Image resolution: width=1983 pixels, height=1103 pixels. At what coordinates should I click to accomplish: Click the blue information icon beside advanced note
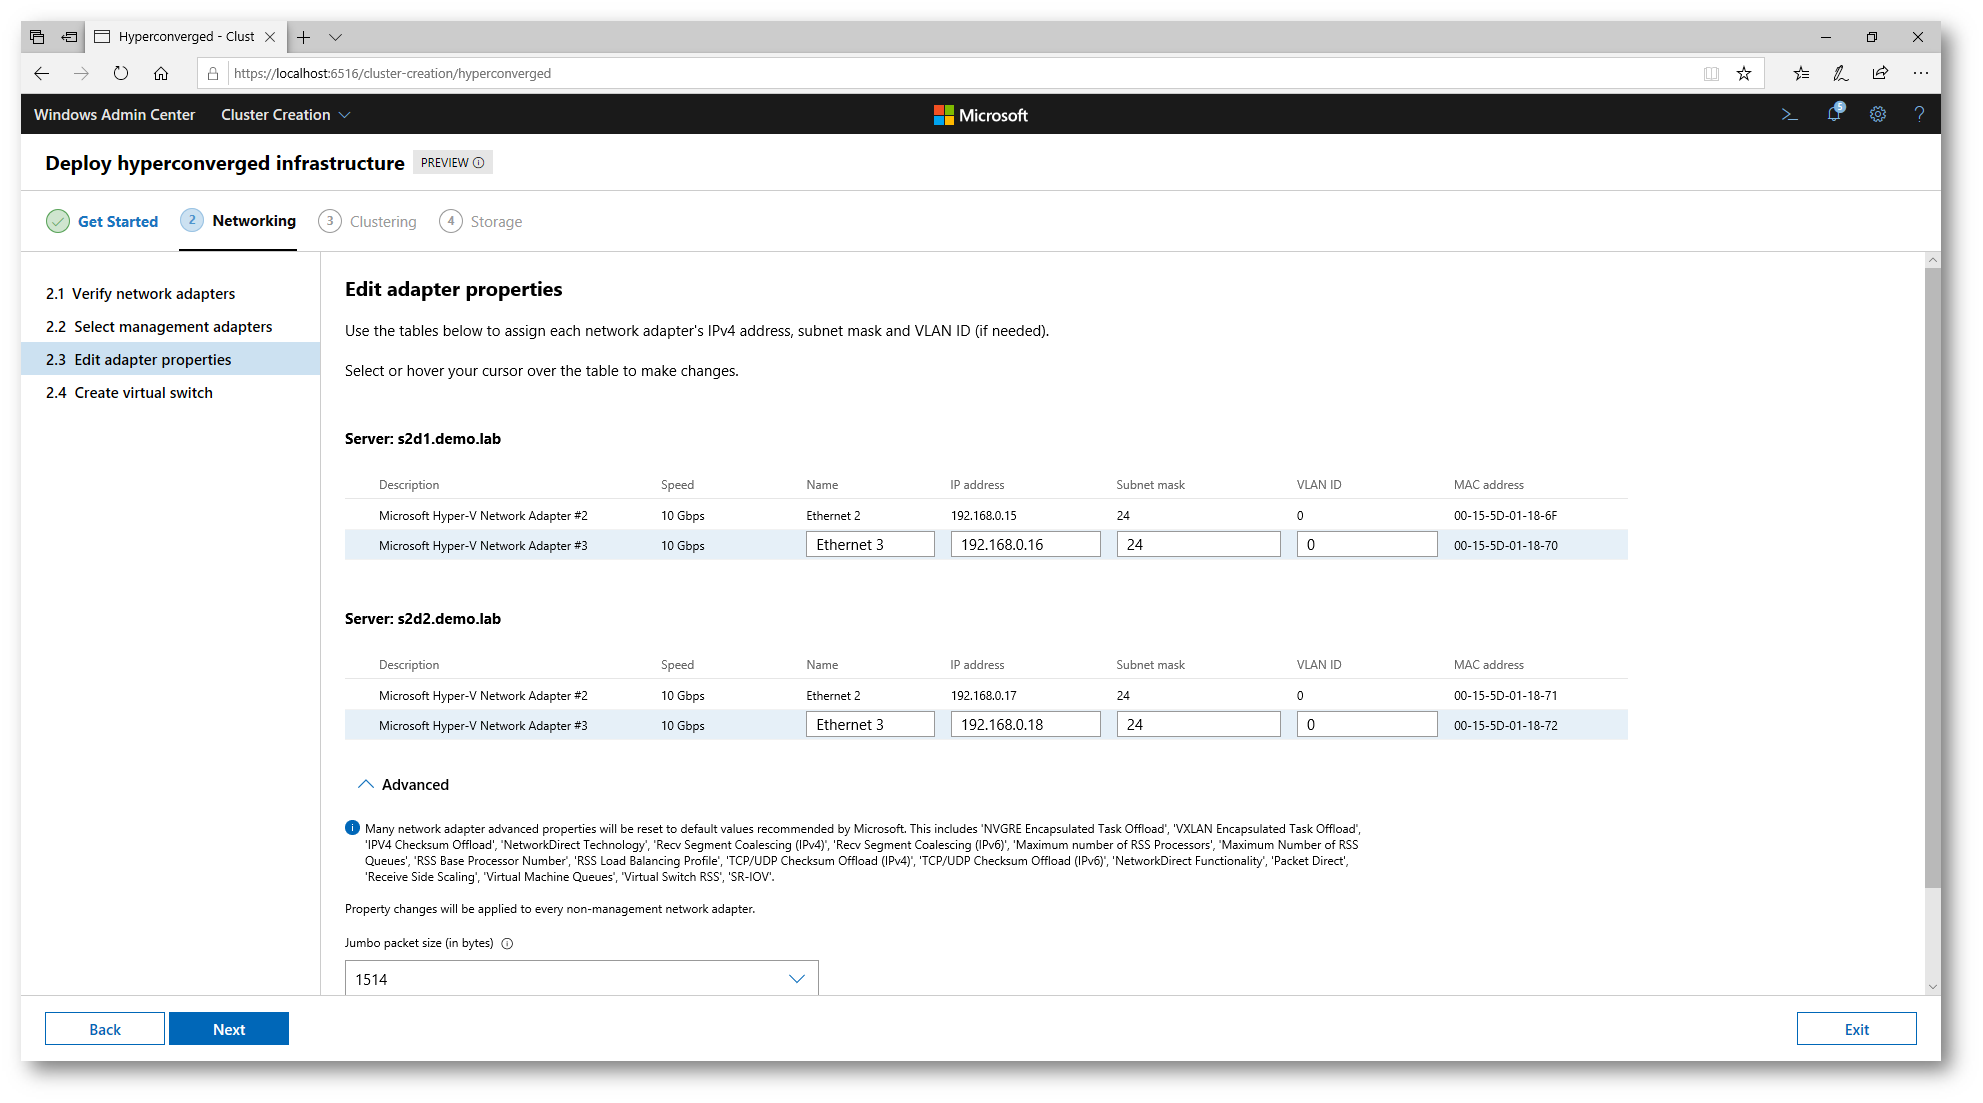tap(352, 828)
